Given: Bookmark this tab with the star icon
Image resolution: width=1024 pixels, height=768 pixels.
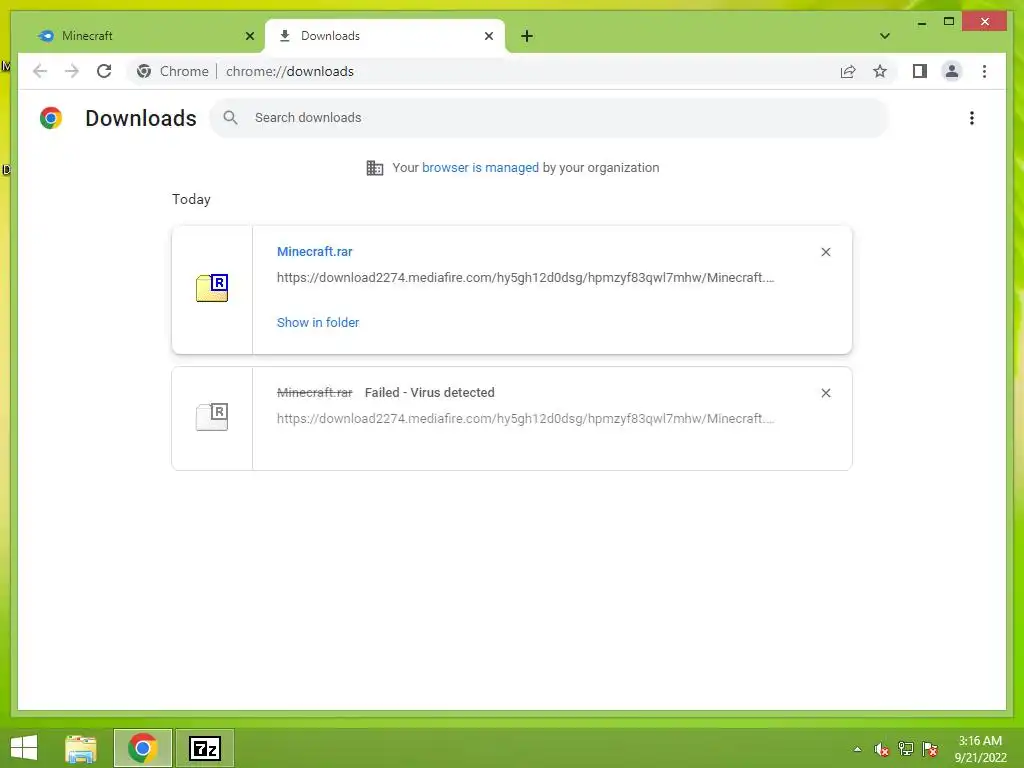Looking at the screenshot, I should [x=880, y=71].
